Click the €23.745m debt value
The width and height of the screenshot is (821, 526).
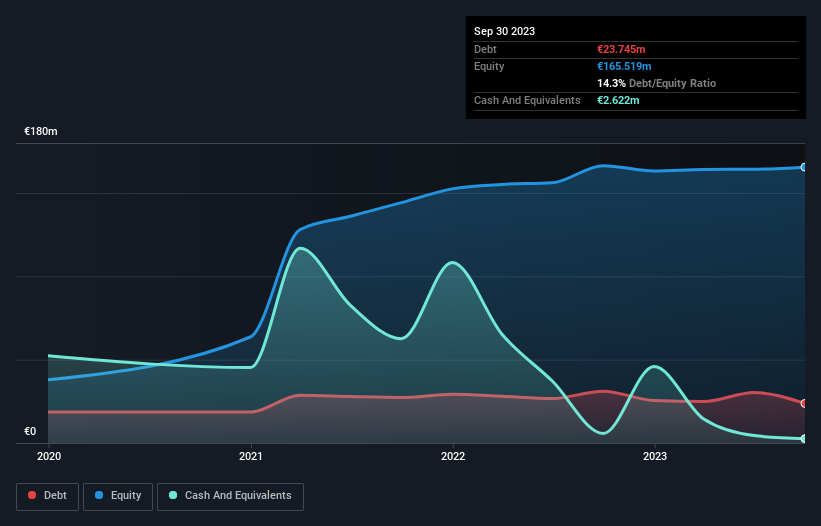click(621, 49)
